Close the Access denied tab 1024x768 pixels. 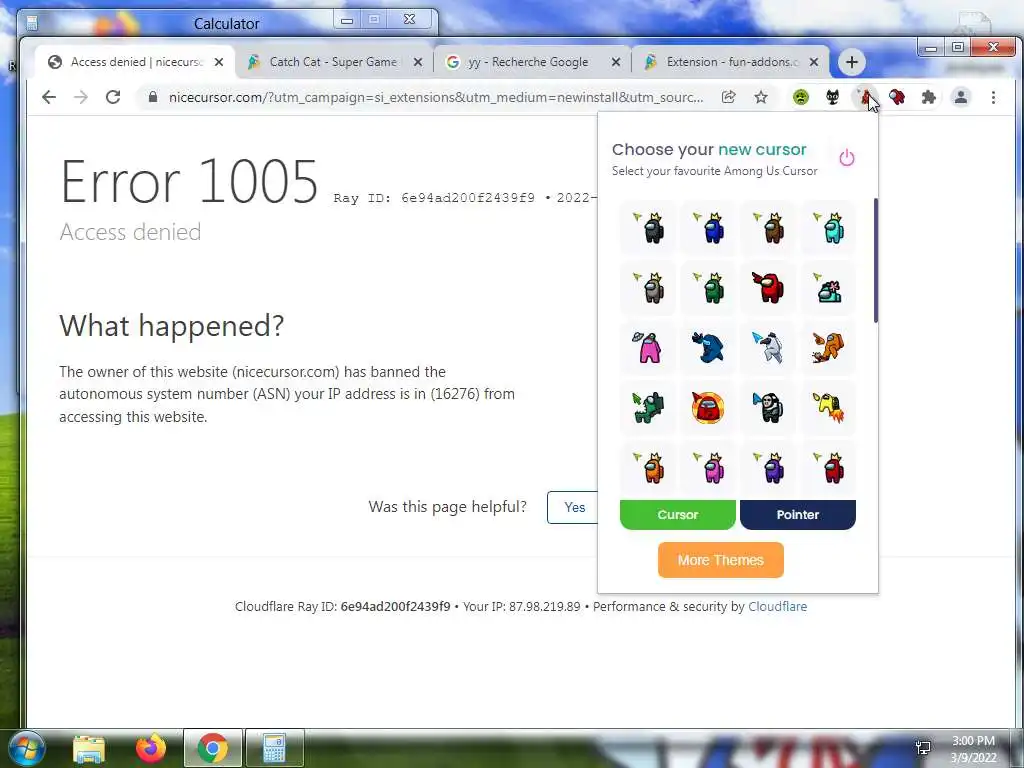click(x=219, y=62)
